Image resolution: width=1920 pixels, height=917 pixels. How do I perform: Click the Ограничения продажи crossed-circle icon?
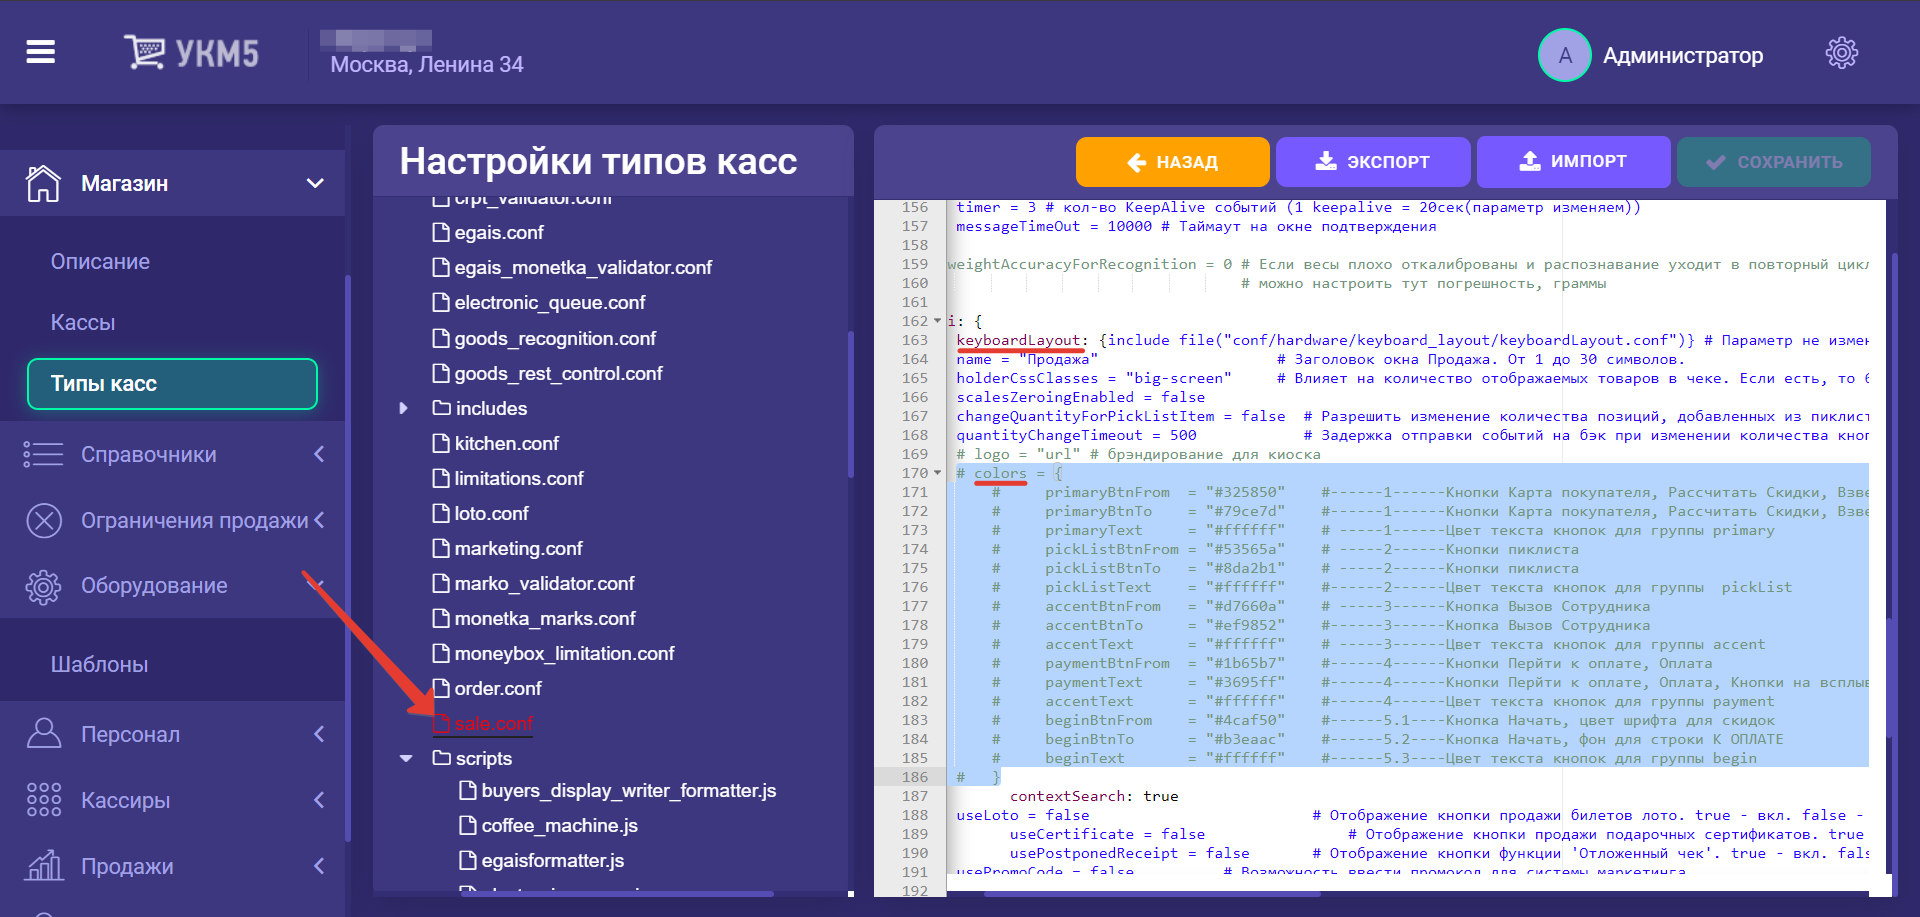44,520
